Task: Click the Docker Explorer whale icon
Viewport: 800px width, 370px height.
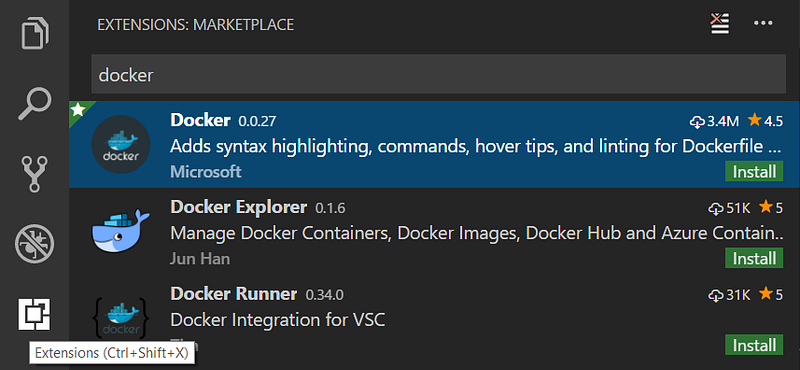Action: [x=121, y=230]
